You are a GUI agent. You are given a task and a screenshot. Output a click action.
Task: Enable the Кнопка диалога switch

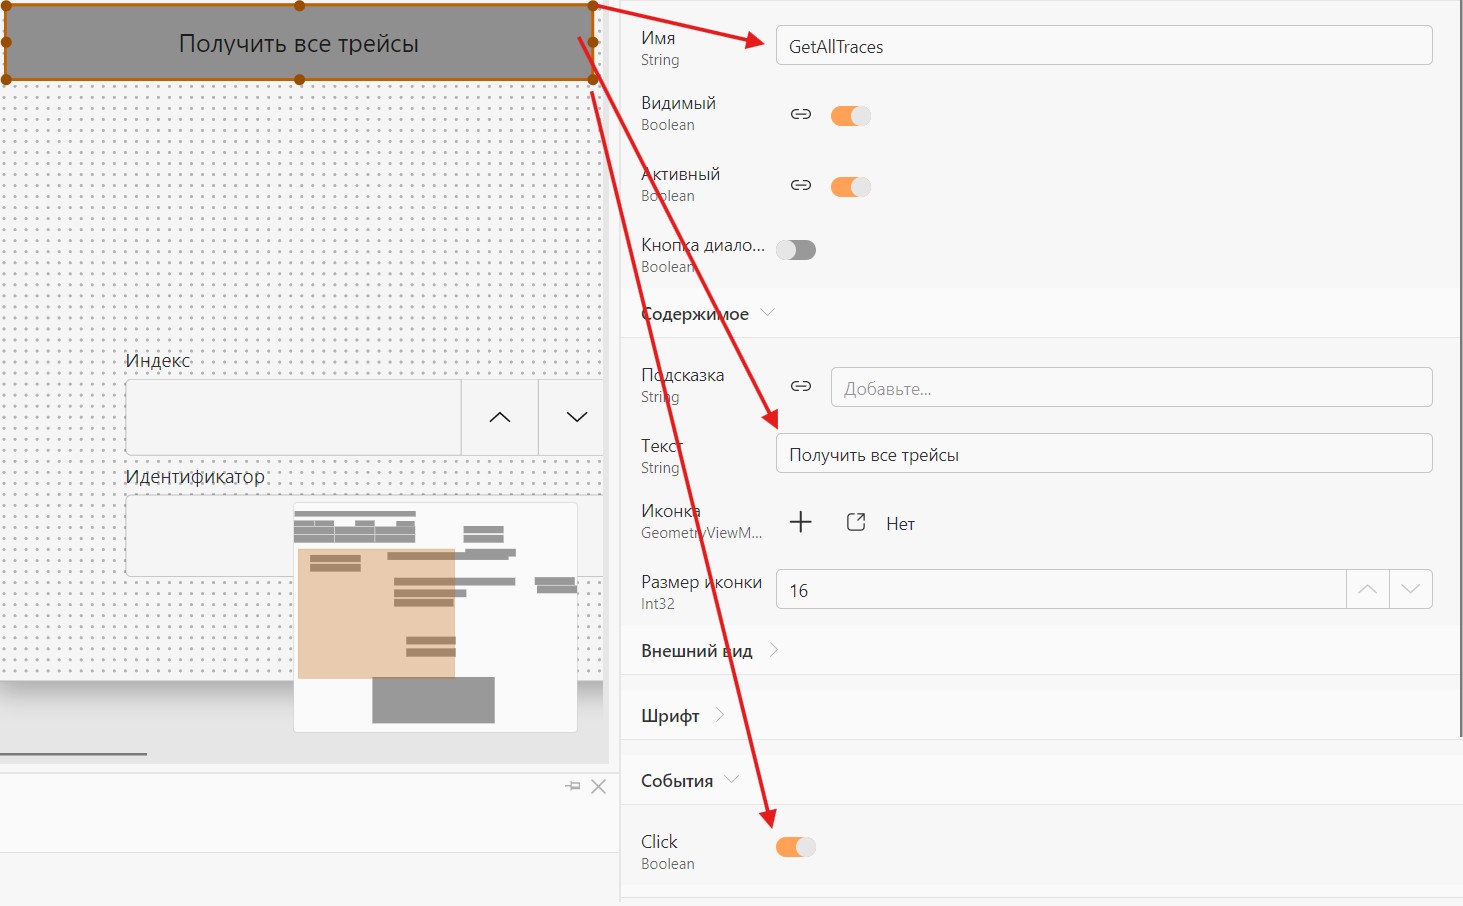(796, 250)
